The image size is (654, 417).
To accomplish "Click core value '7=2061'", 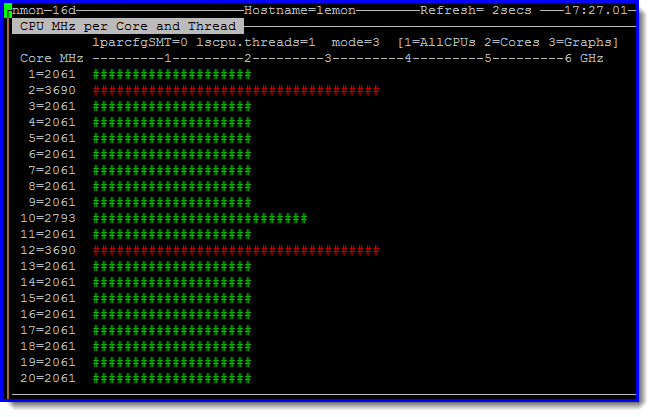I will [x=52, y=170].
